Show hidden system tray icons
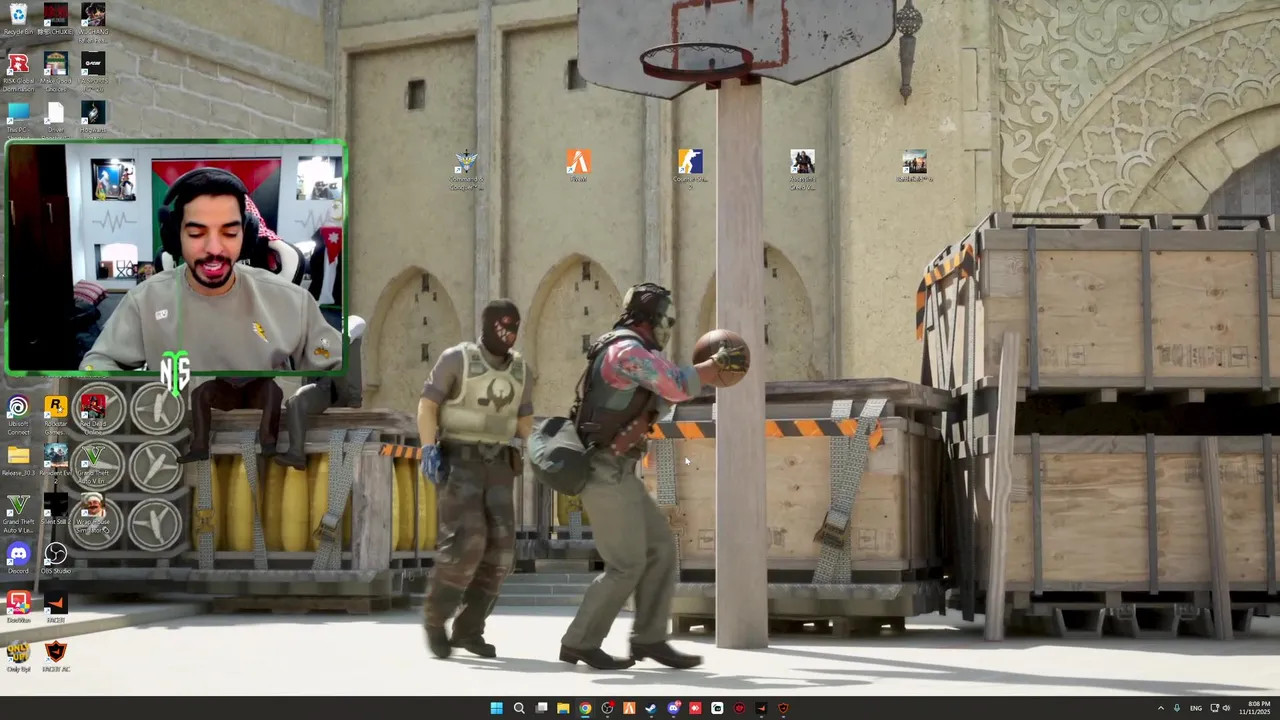Image resolution: width=1280 pixels, height=720 pixels. (x=1161, y=708)
